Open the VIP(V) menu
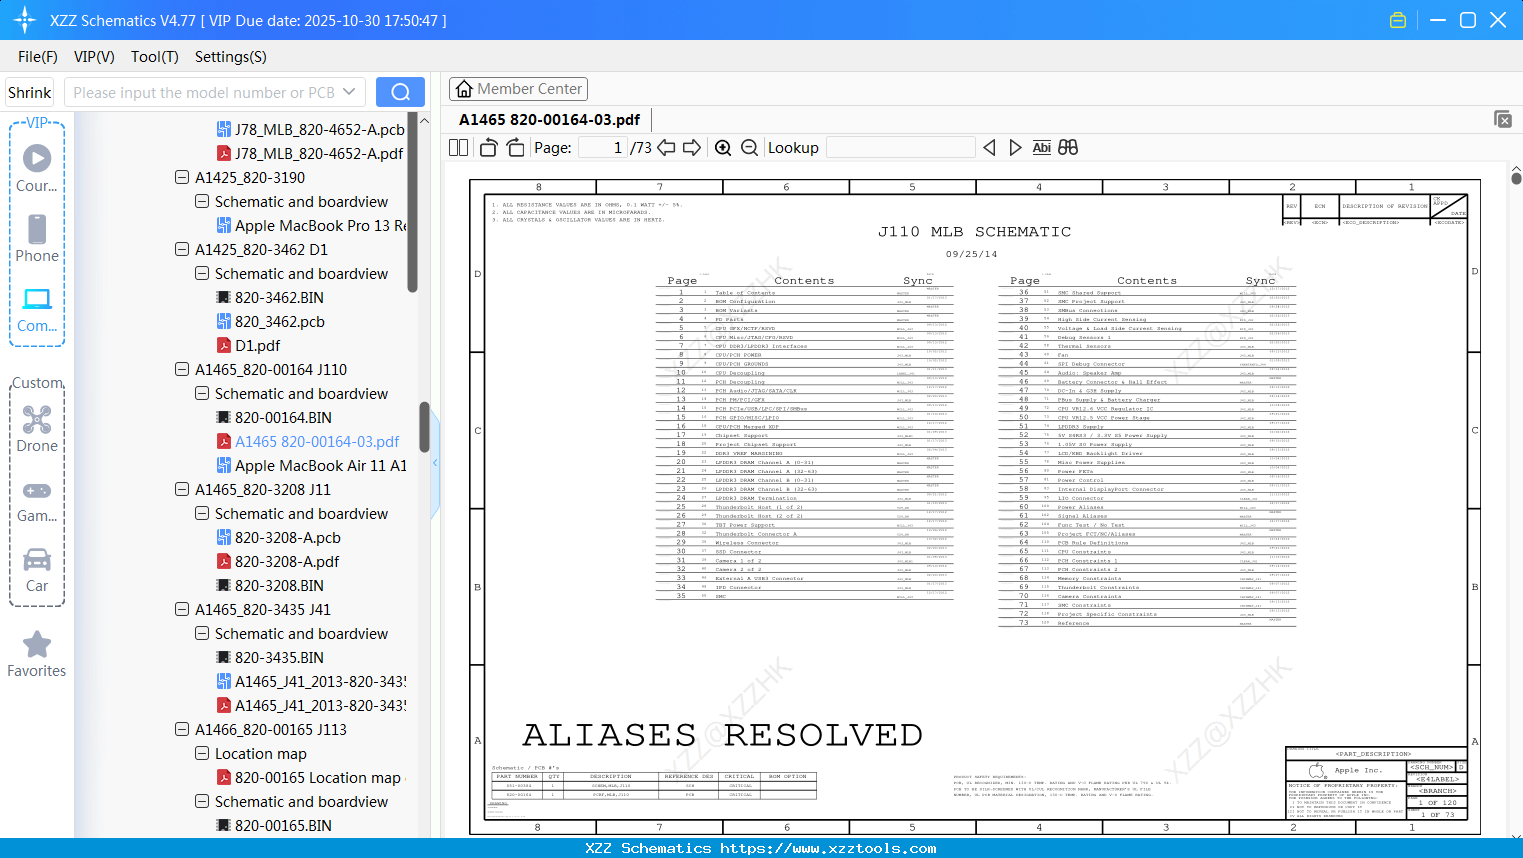The image size is (1523, 858). point(94,57)
